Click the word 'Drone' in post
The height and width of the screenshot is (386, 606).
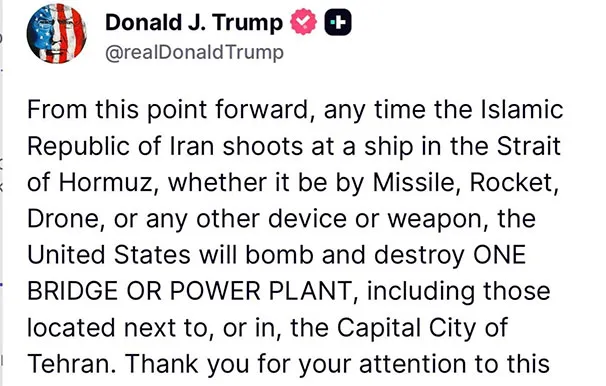(64, 219)
